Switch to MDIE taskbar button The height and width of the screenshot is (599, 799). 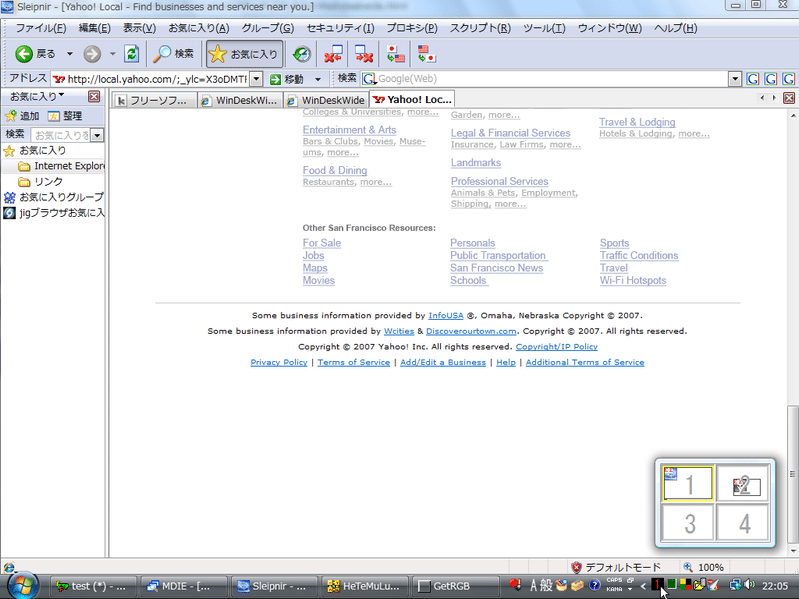[x=183, y=586]
